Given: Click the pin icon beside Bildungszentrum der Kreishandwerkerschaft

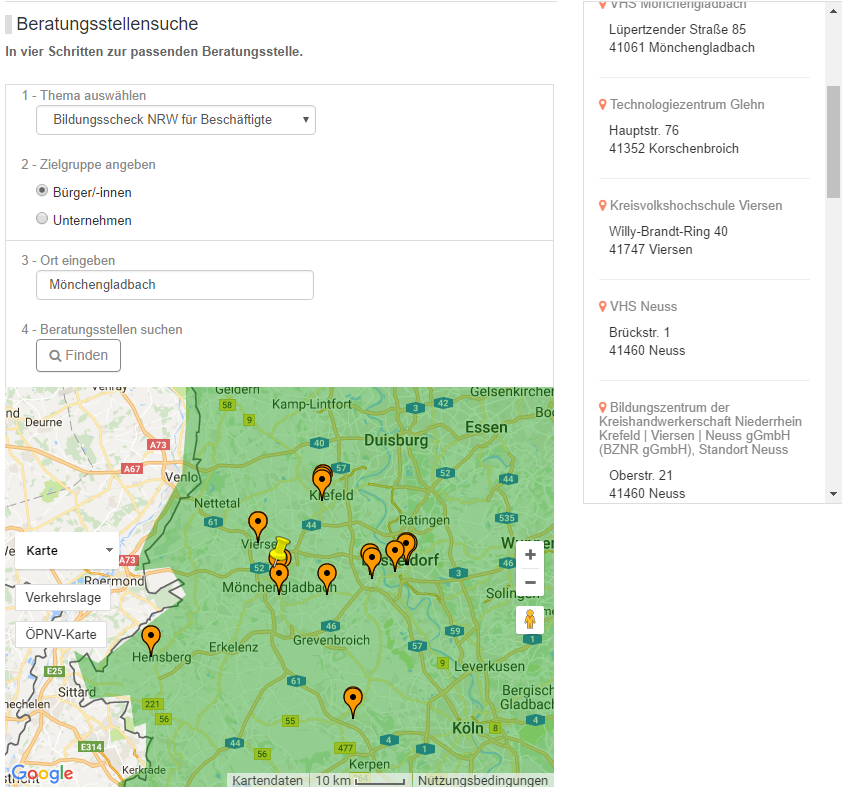Looking at the screenshot, I should pos(603,408).
